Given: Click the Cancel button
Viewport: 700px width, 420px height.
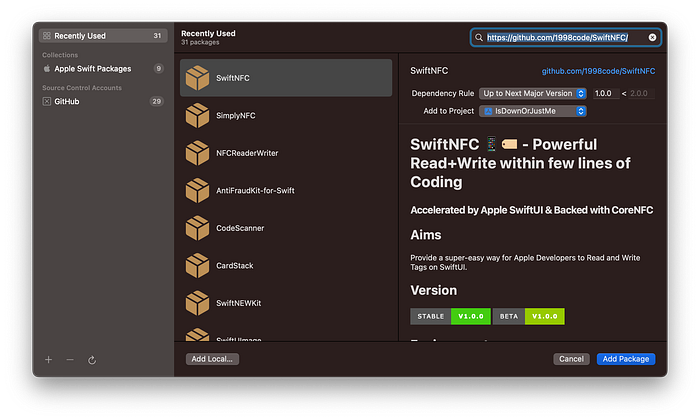Looking at the screenshot, I should (x=571, y=359).
